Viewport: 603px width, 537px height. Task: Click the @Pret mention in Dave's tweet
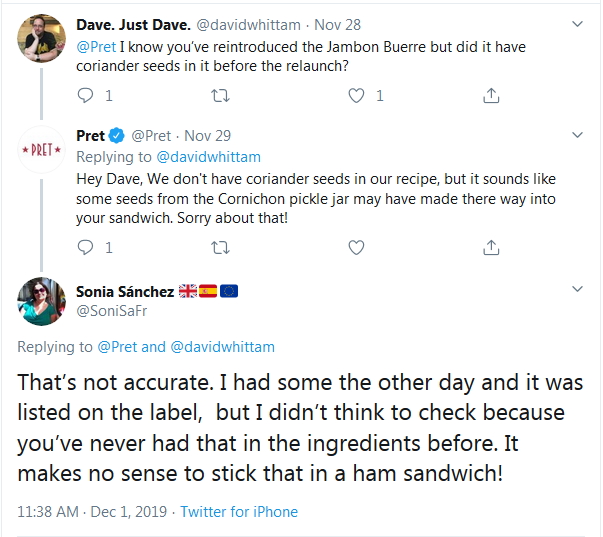tap(96, 47)
